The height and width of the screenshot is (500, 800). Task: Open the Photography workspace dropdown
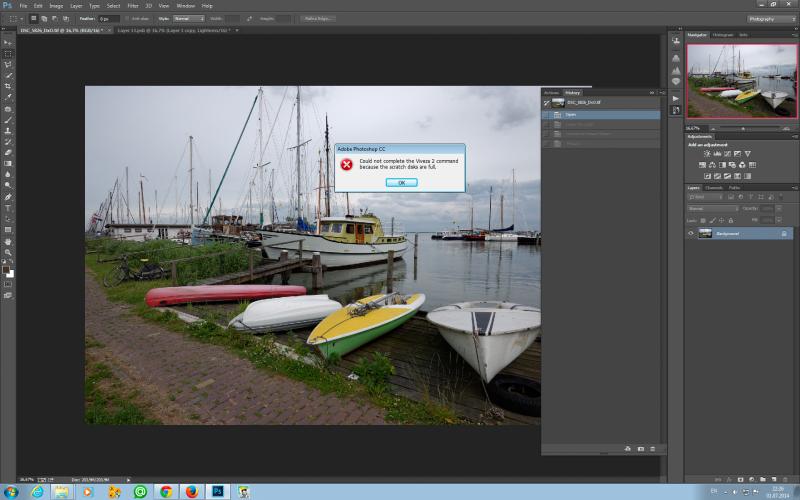[772, 19]
